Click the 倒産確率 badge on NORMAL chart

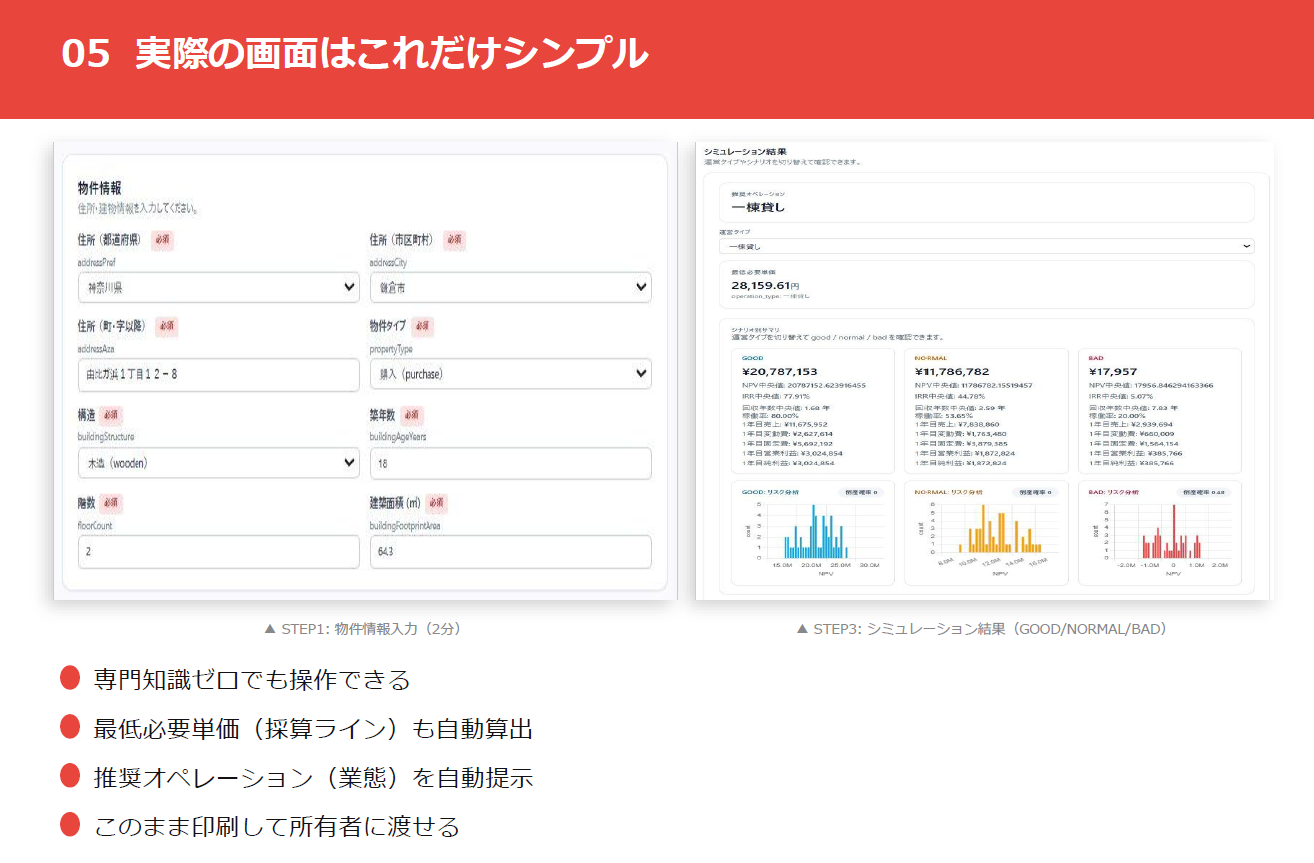pyautogui.click(x=1035, y=493)
